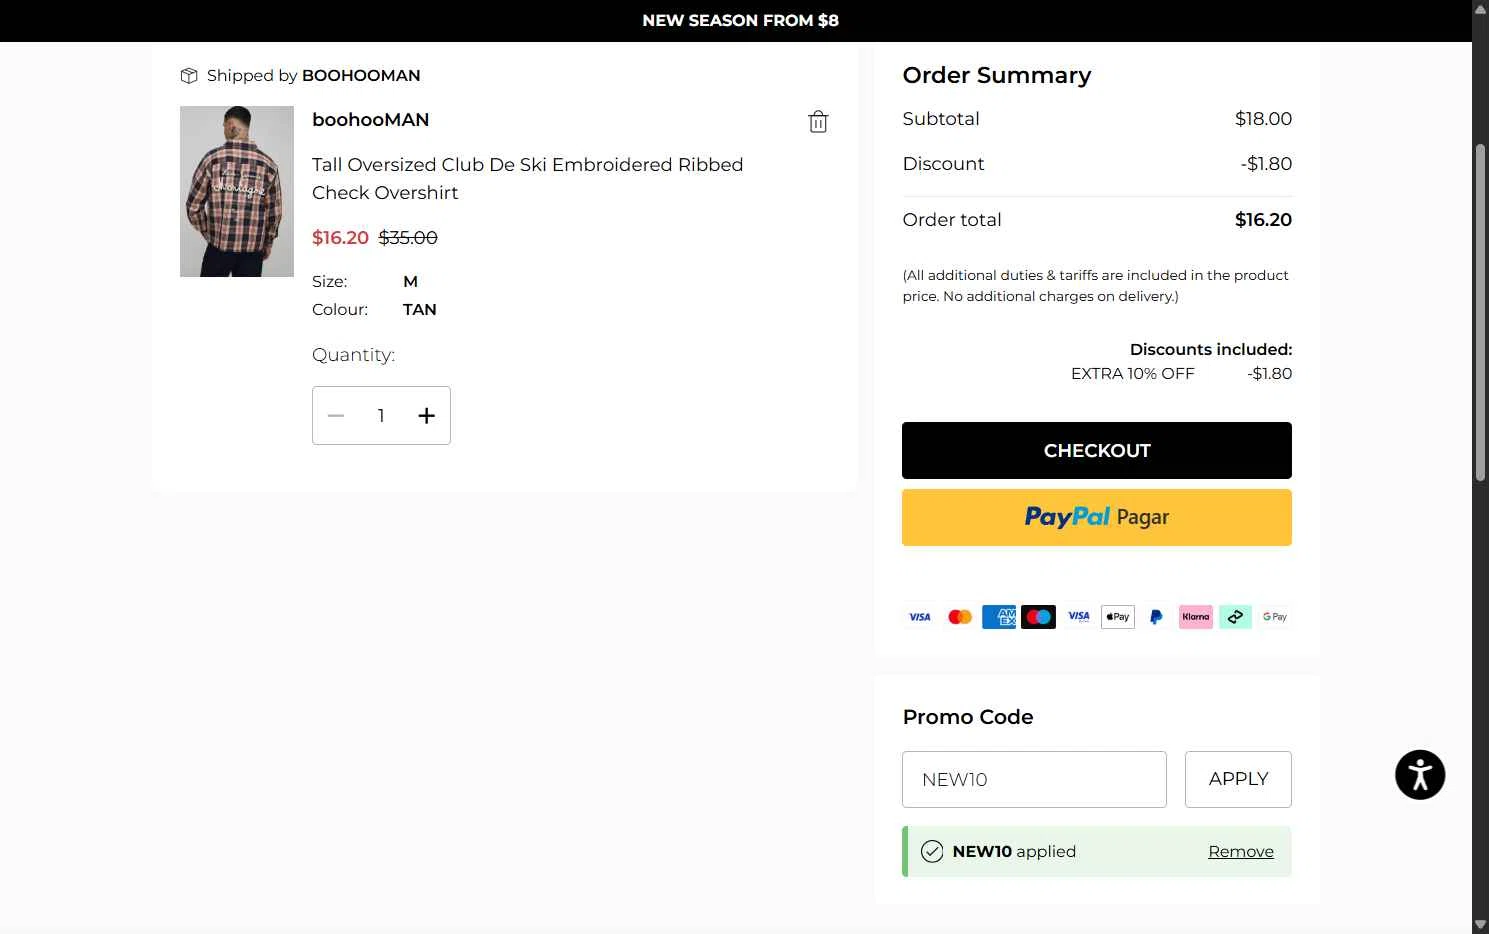
Task: Open the Tall Oversized Check Overshirt title link
Action: pyautogui.click(x=527, y=178)
